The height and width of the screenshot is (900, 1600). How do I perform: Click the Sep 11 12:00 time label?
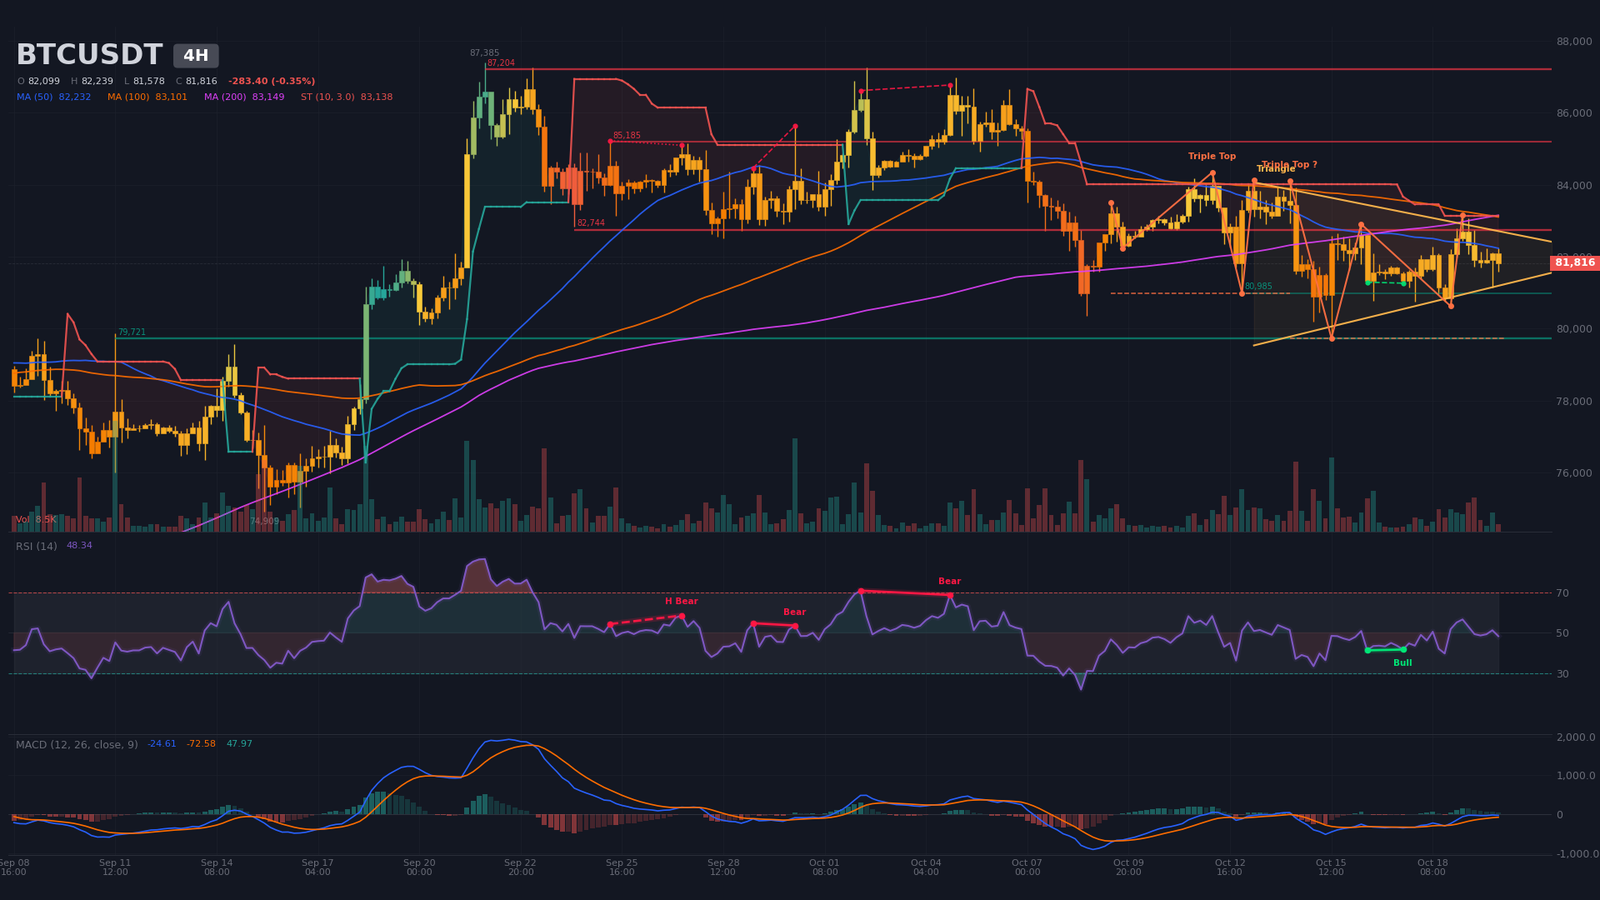pos(115,867)
